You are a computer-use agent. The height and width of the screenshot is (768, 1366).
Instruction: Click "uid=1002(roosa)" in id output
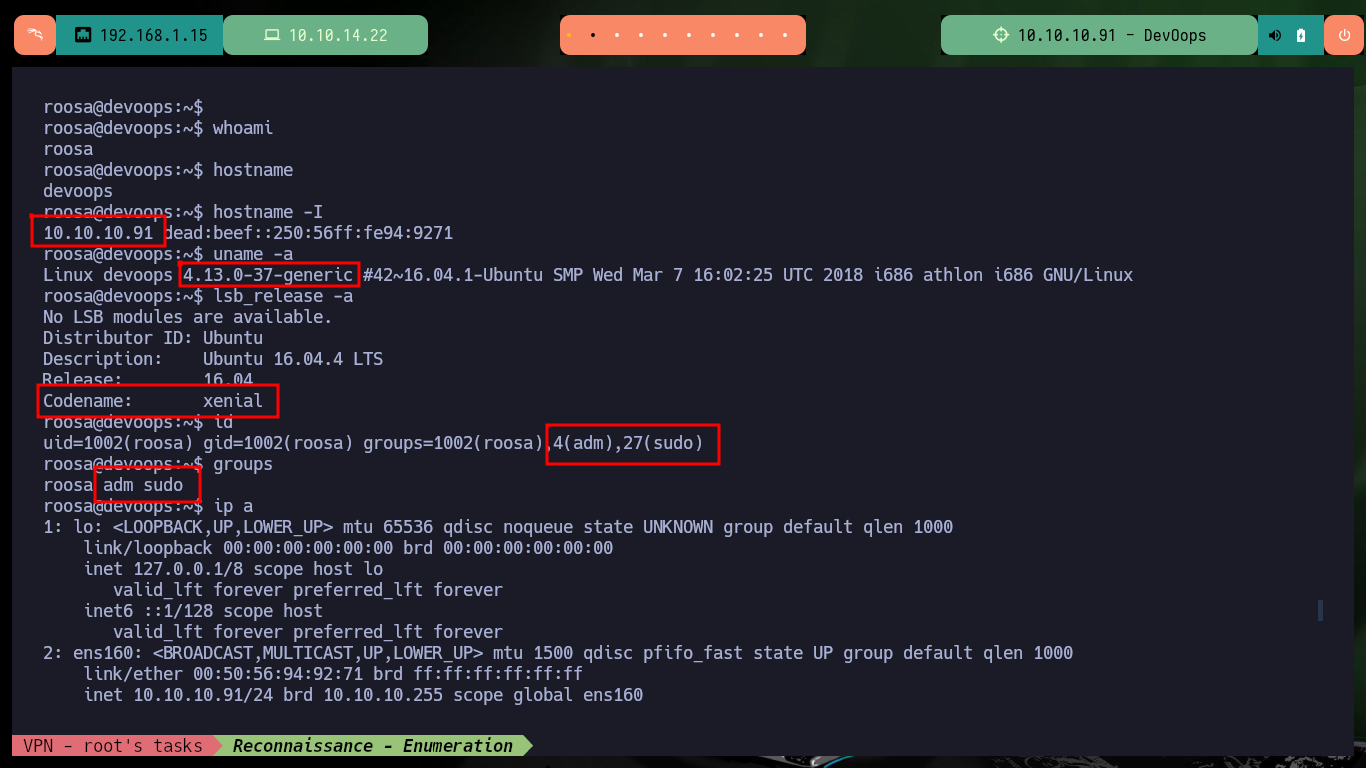(118, 443)
